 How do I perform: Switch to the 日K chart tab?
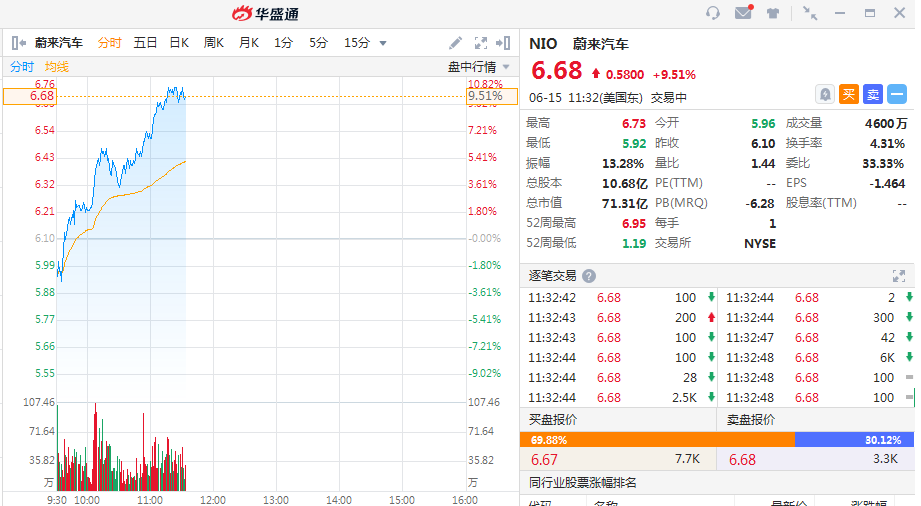click(x=179, y=43)
